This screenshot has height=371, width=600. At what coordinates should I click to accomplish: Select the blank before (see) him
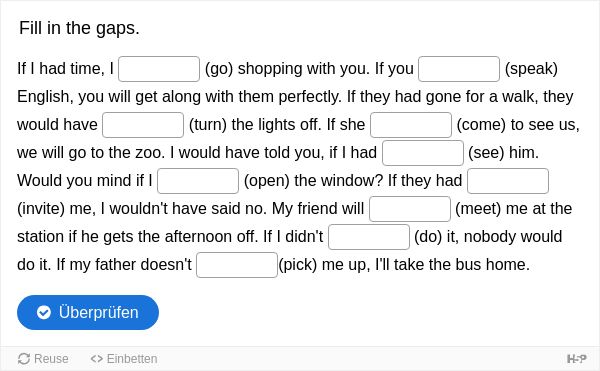tap(423, 153)
